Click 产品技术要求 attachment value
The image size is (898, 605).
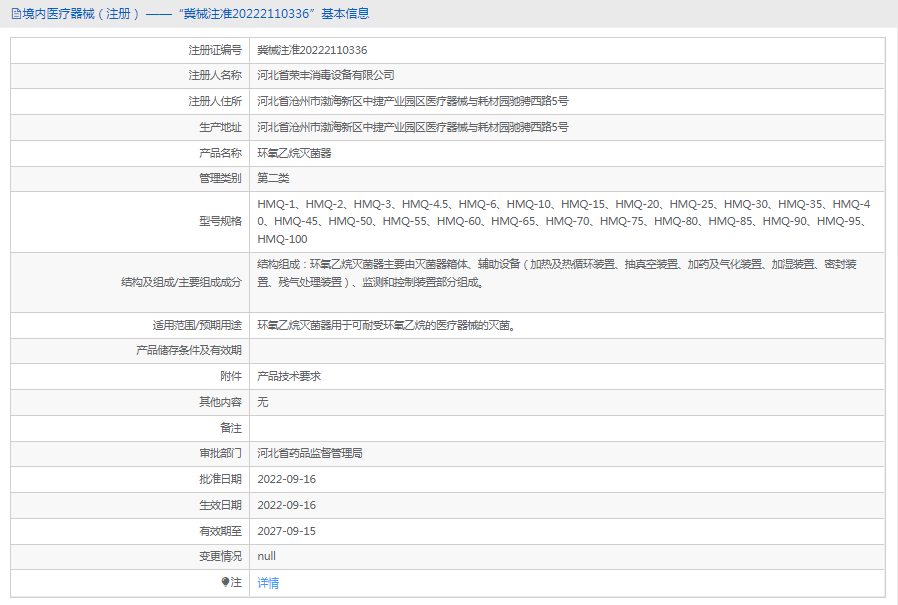coord(289,376)
